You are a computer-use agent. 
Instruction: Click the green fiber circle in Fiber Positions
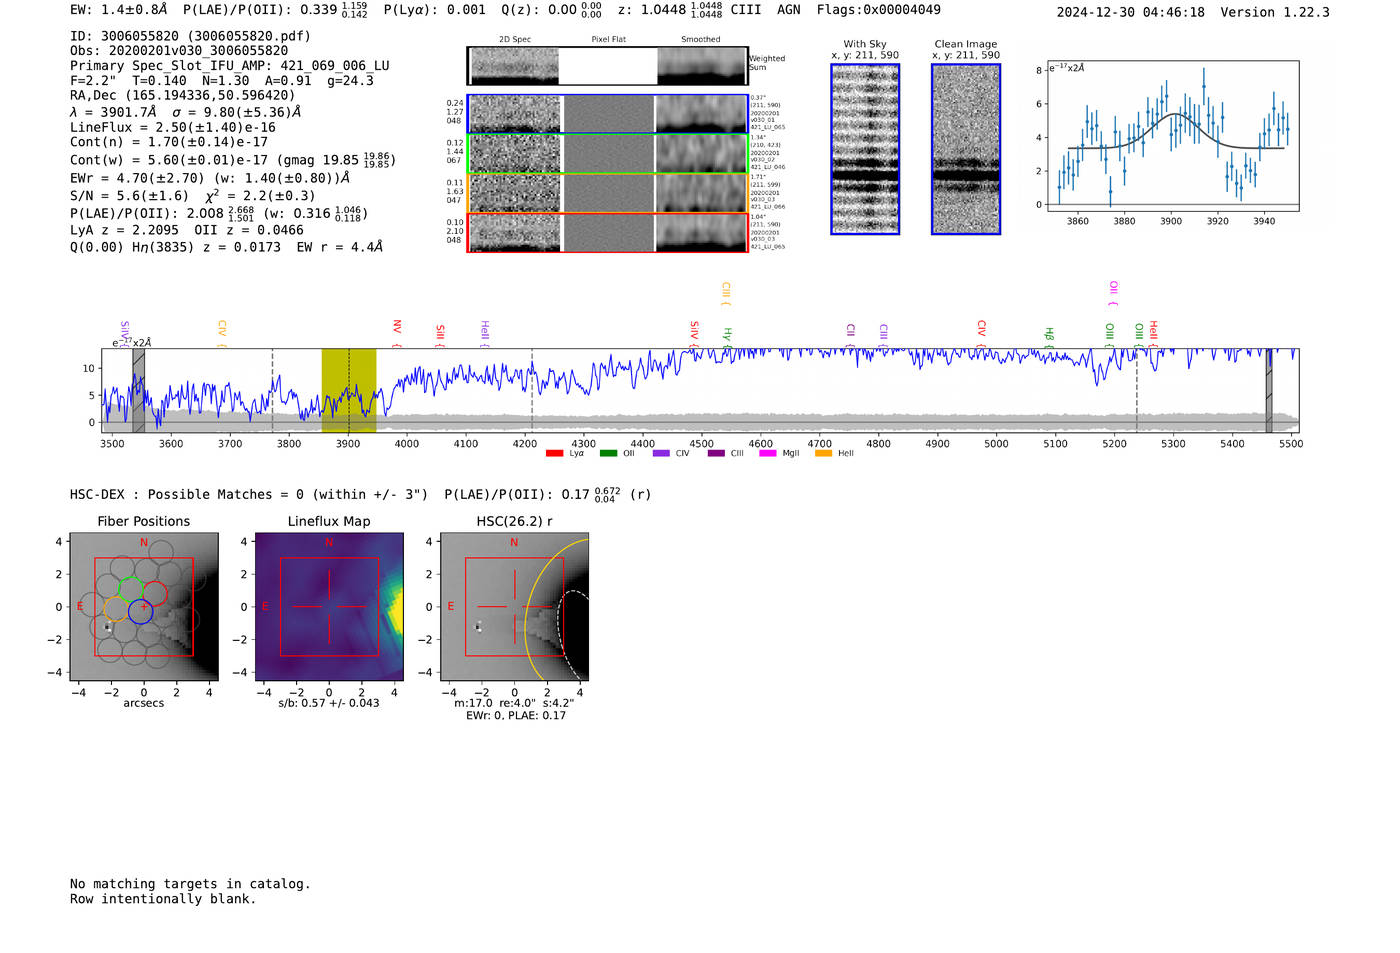130,591
